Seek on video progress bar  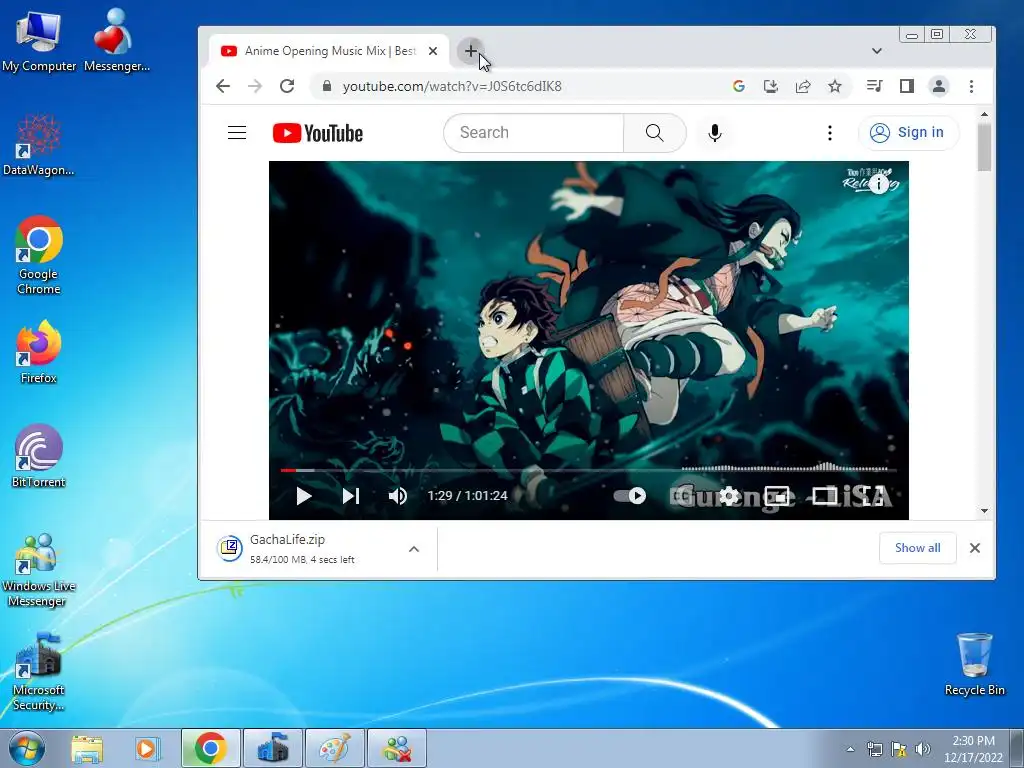pyautogui.click(x=588, y=470)
